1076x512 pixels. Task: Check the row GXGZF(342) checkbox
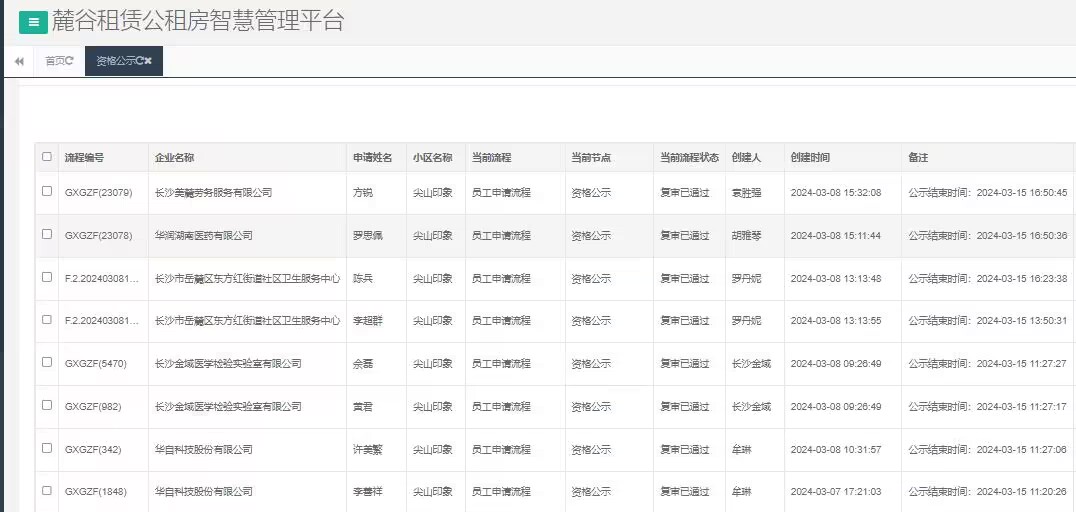[47, 448]
